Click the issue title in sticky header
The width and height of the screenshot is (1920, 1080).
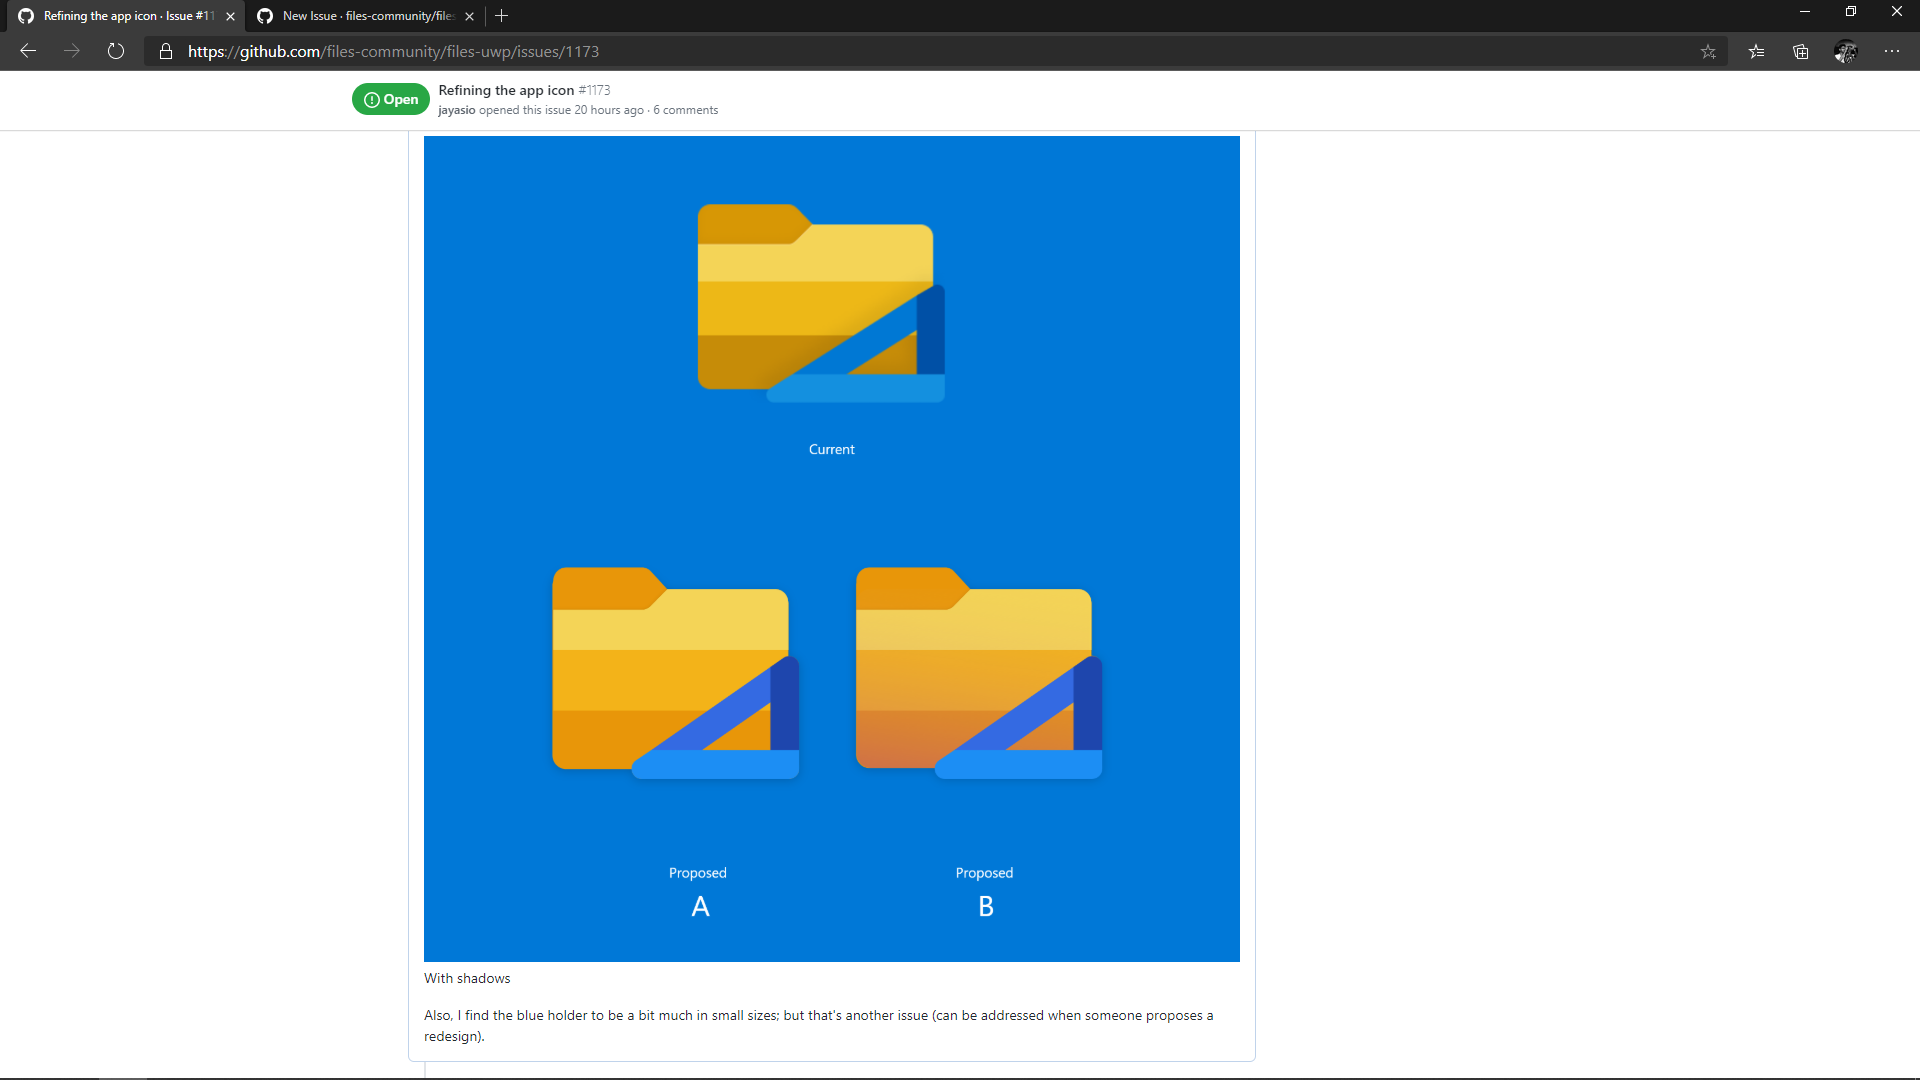[506, 90]
